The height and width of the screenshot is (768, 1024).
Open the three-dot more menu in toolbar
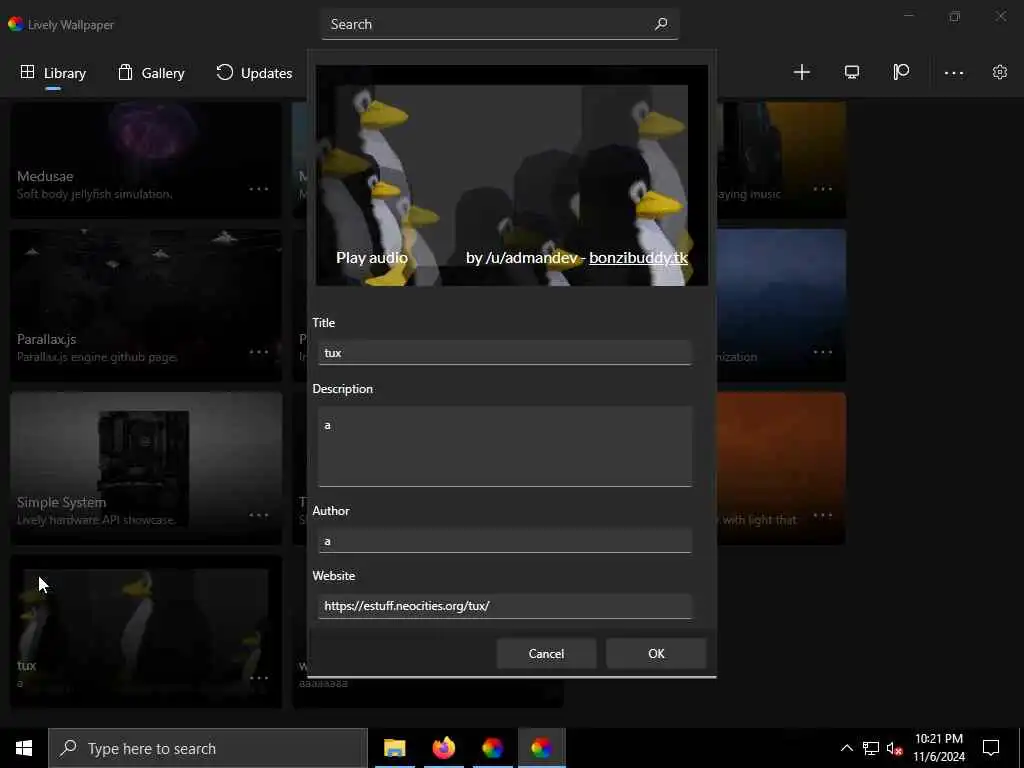coord(954,73)
